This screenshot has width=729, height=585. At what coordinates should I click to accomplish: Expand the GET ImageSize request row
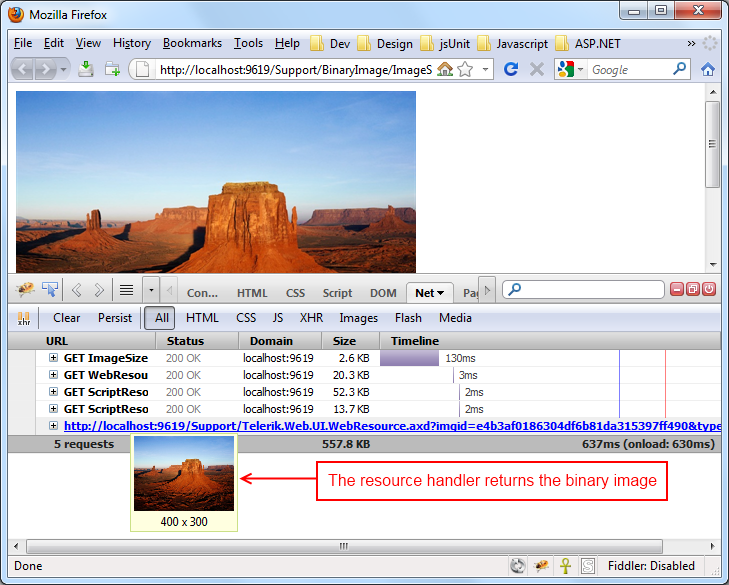(53, 358)
